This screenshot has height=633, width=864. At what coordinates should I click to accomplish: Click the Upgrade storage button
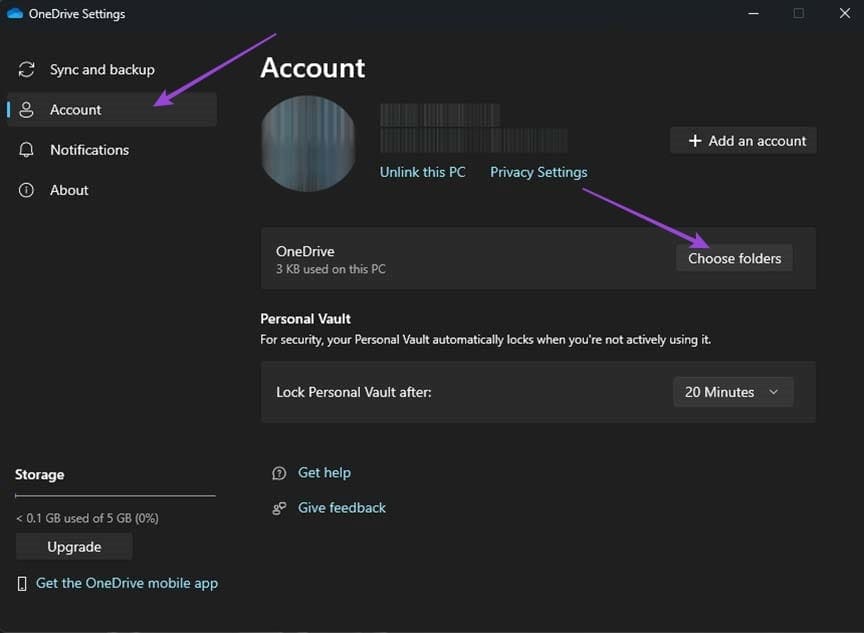74,547
